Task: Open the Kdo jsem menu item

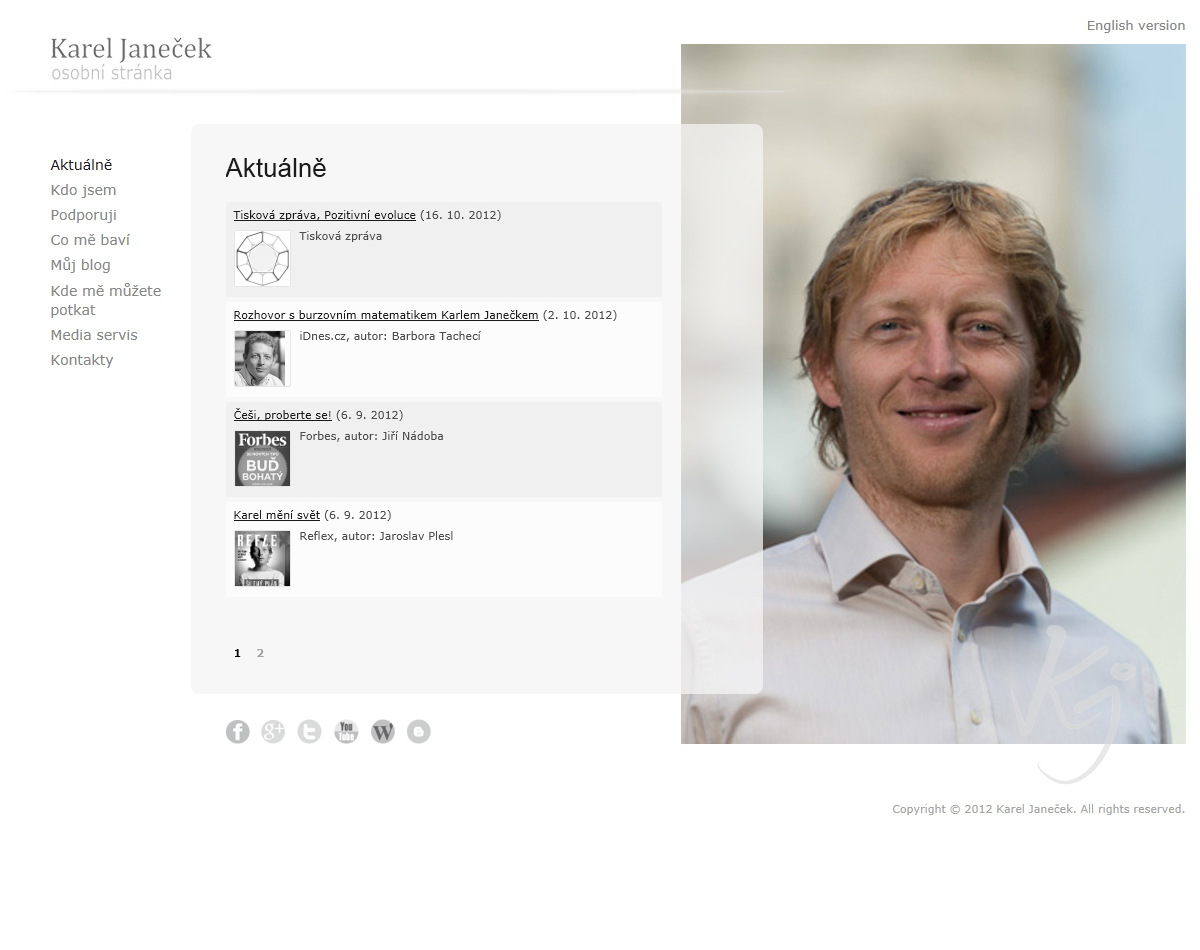Action: (x=84, y=190)
